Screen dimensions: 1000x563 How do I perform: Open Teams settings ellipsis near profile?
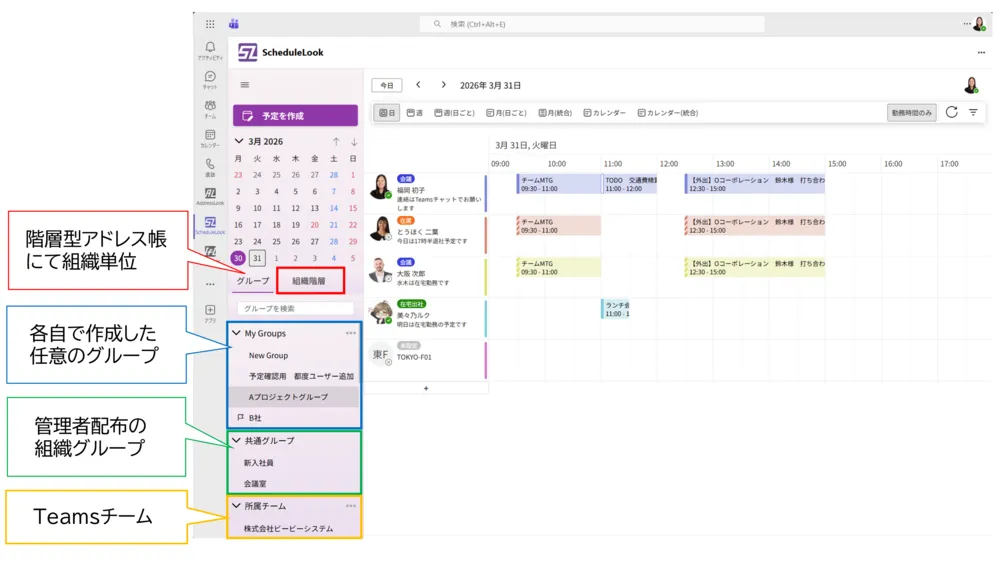(x=967, y=24)
